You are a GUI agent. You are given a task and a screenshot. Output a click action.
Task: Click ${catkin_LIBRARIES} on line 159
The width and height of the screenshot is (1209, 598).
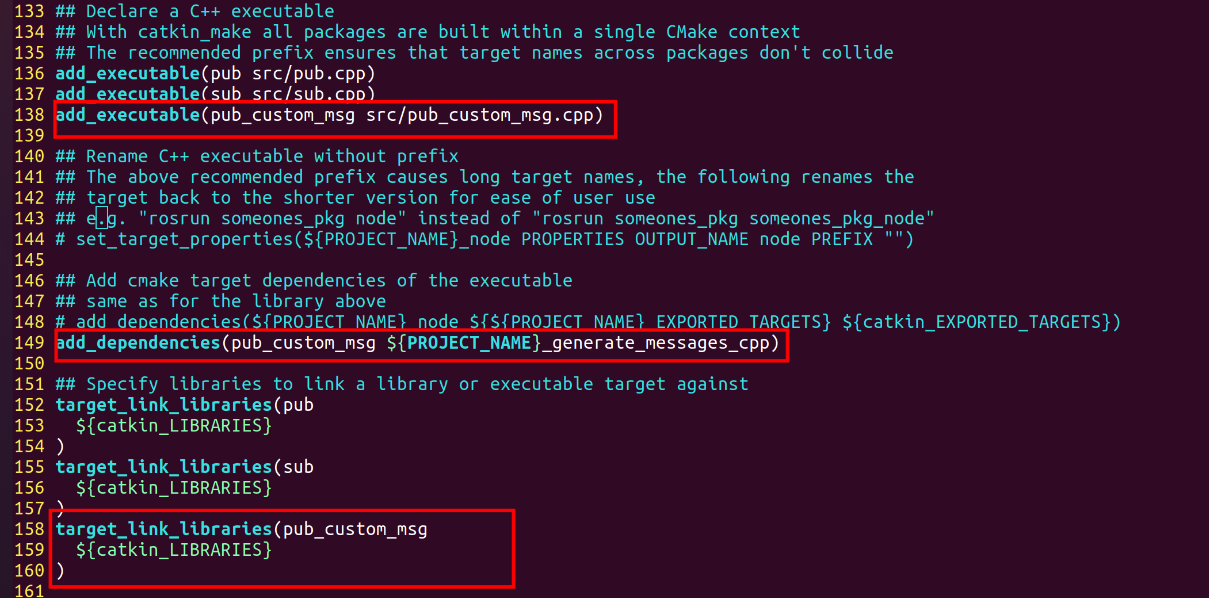[173, 550]
